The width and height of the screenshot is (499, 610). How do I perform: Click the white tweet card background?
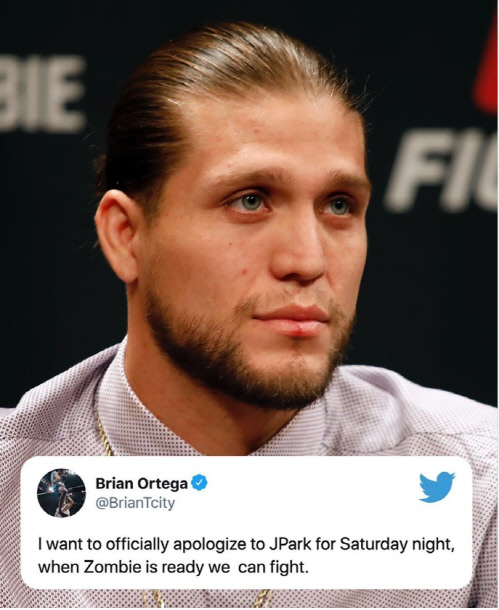[x=247, y=522]
